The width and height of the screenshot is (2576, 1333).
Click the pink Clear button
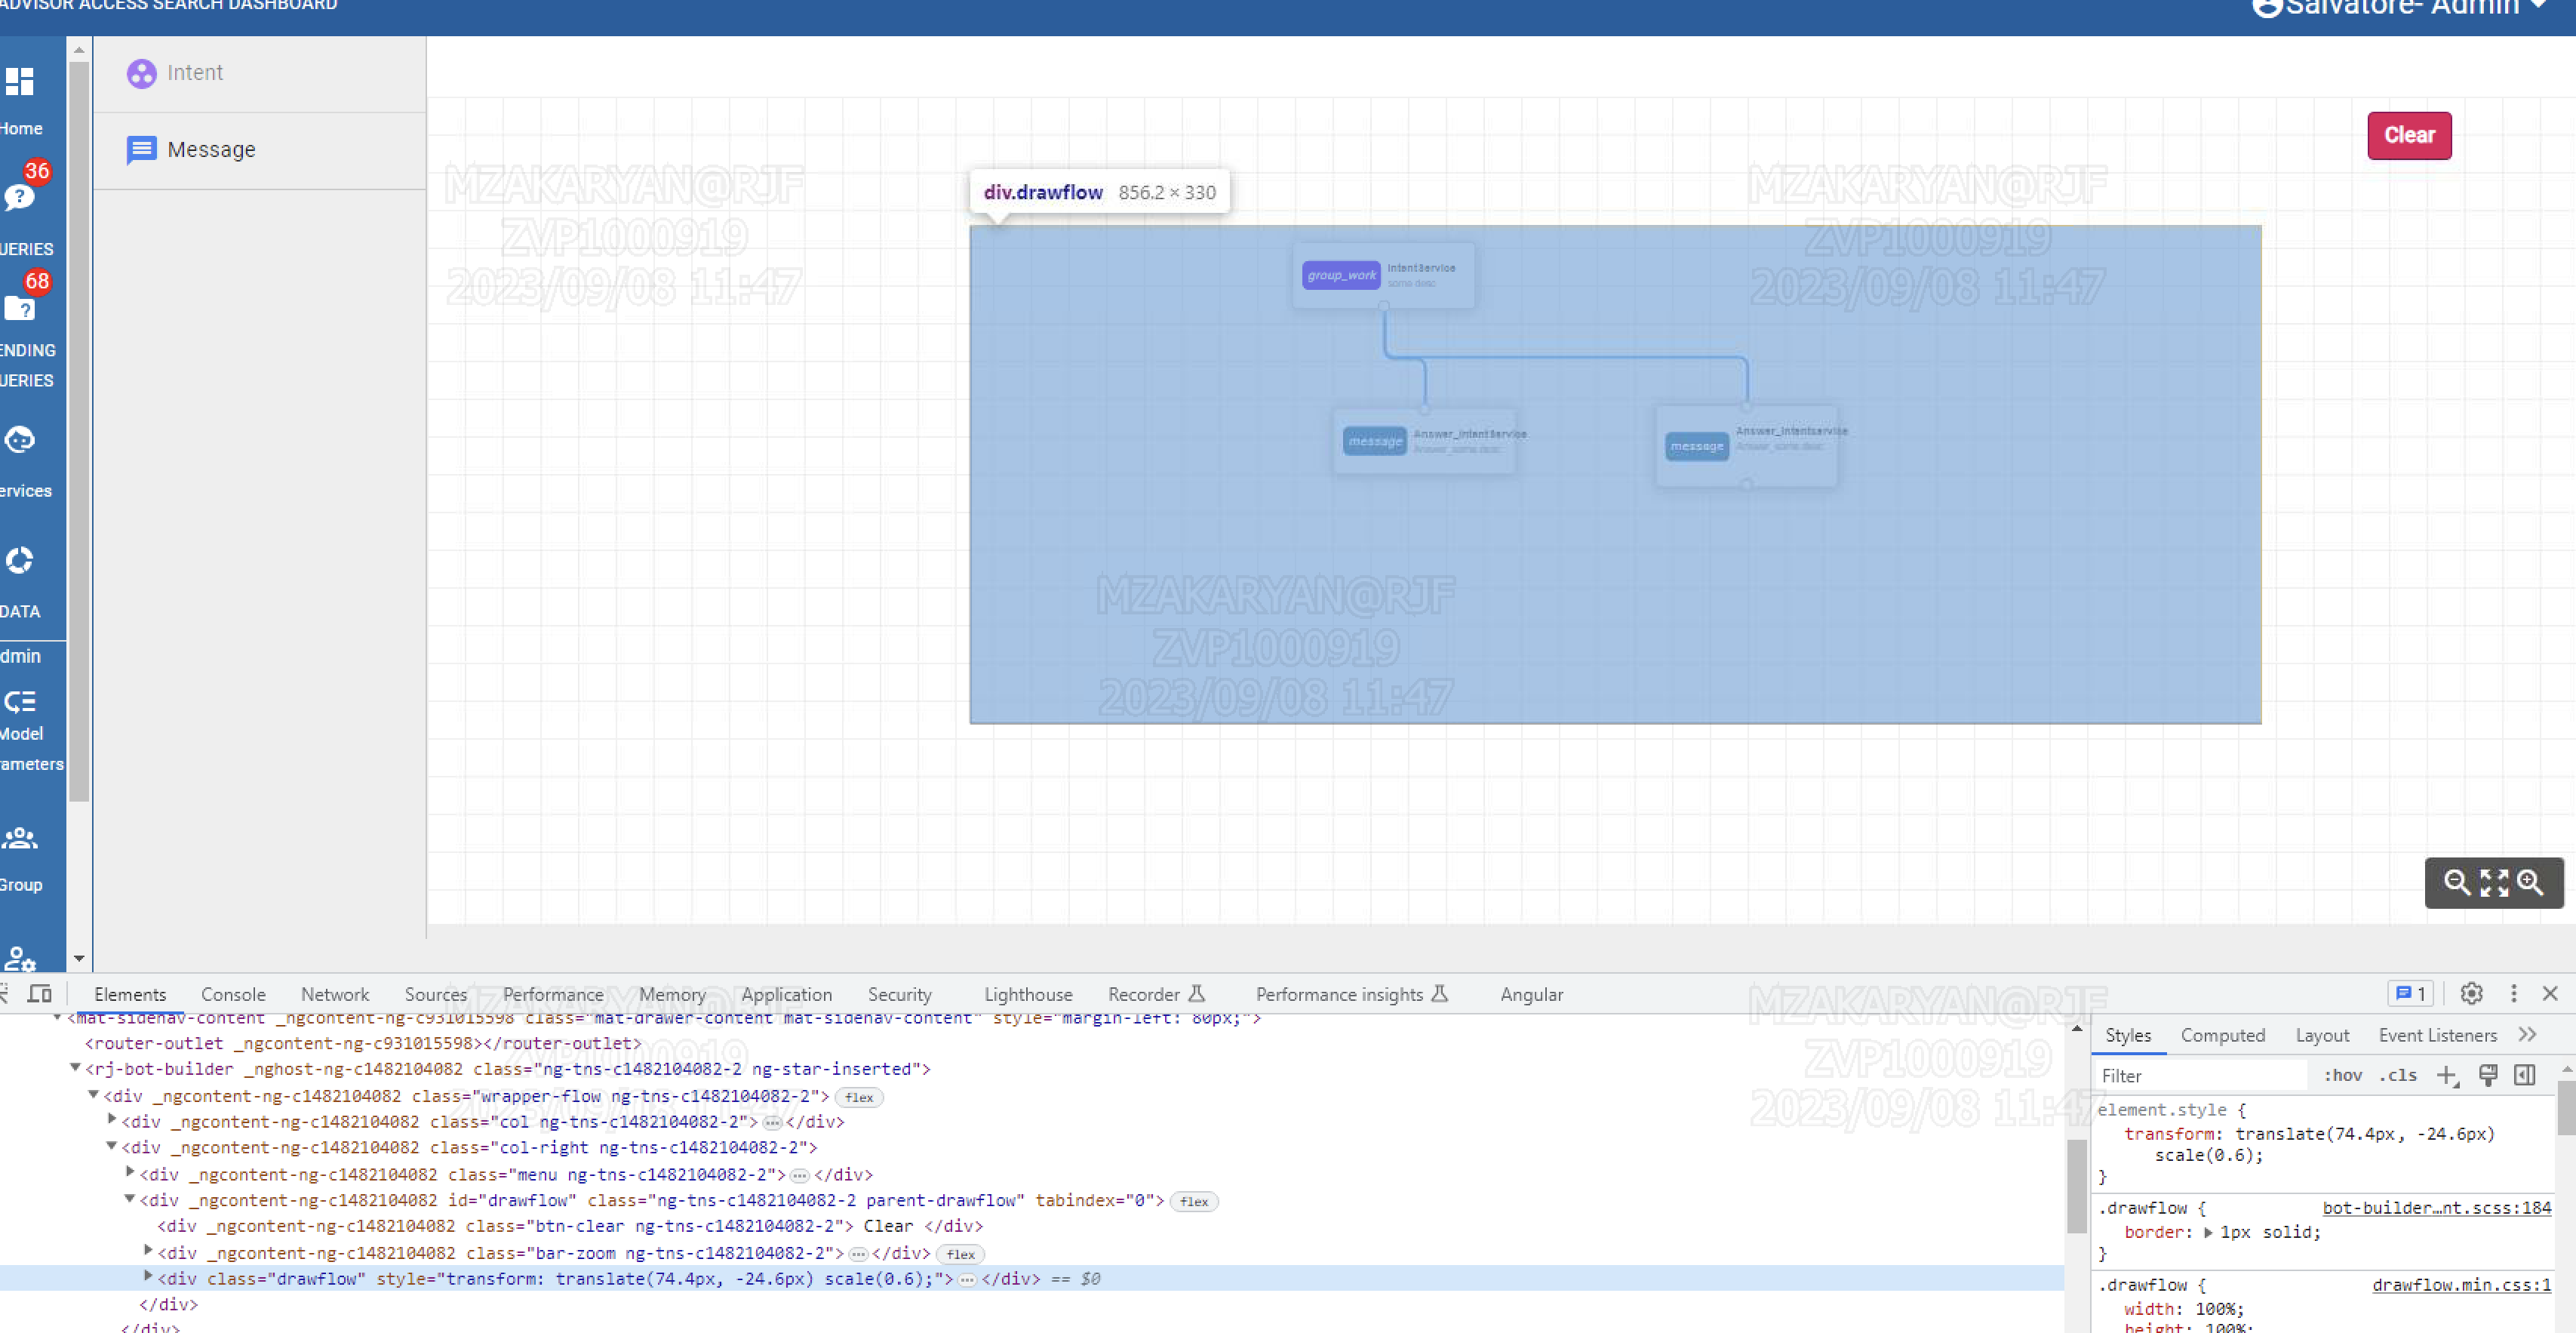[x=2409, y=135]
